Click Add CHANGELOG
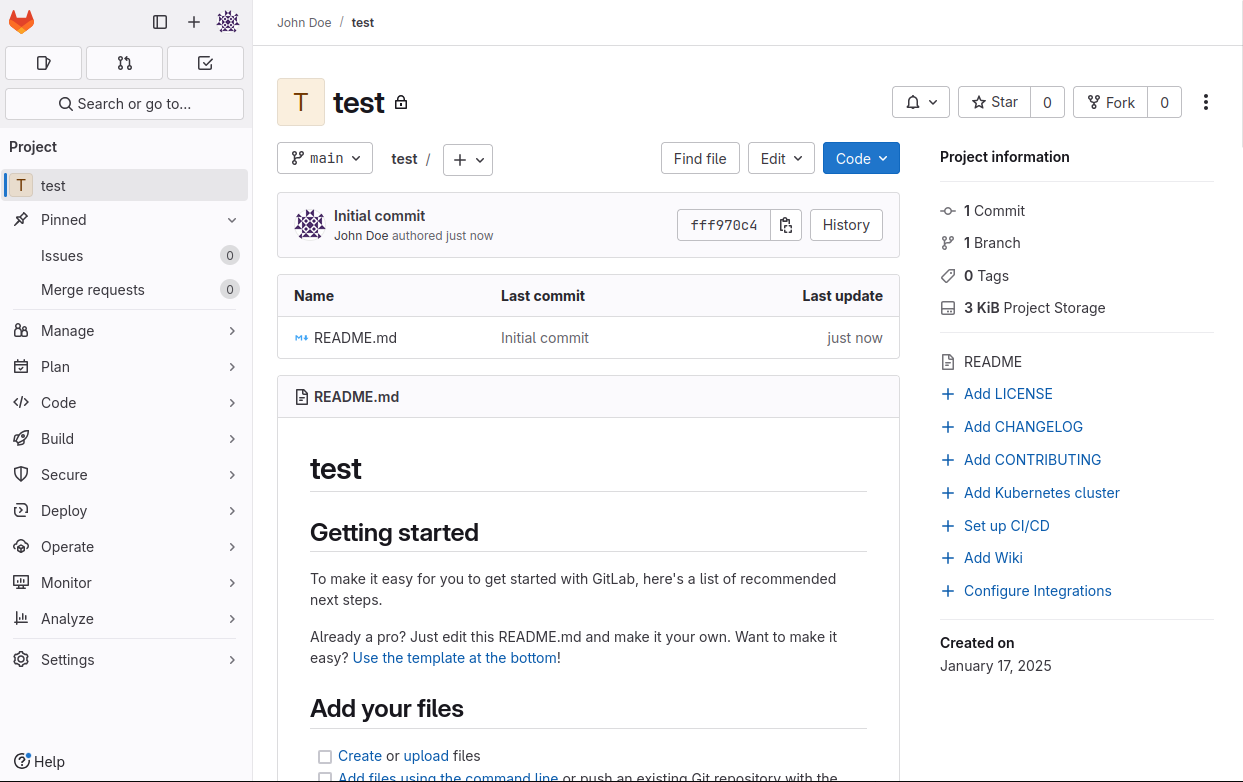The image size is (1243, 782). pos(1012,427)
